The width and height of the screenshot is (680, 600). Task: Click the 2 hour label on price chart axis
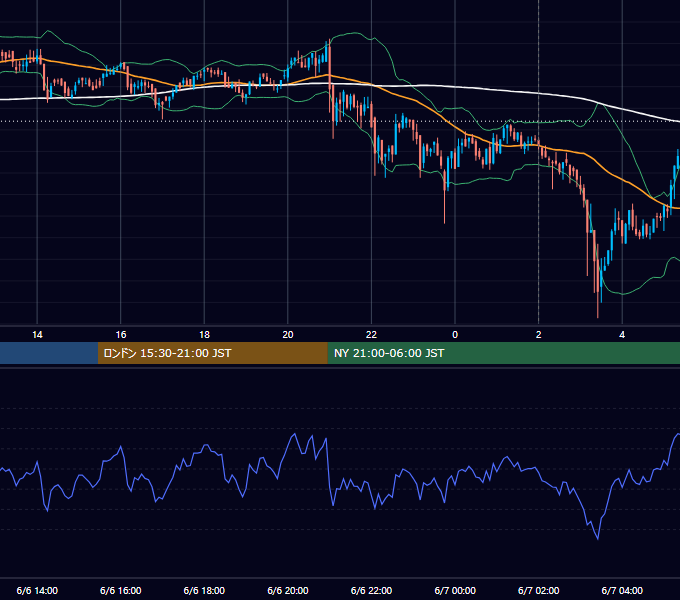[539, 335]
